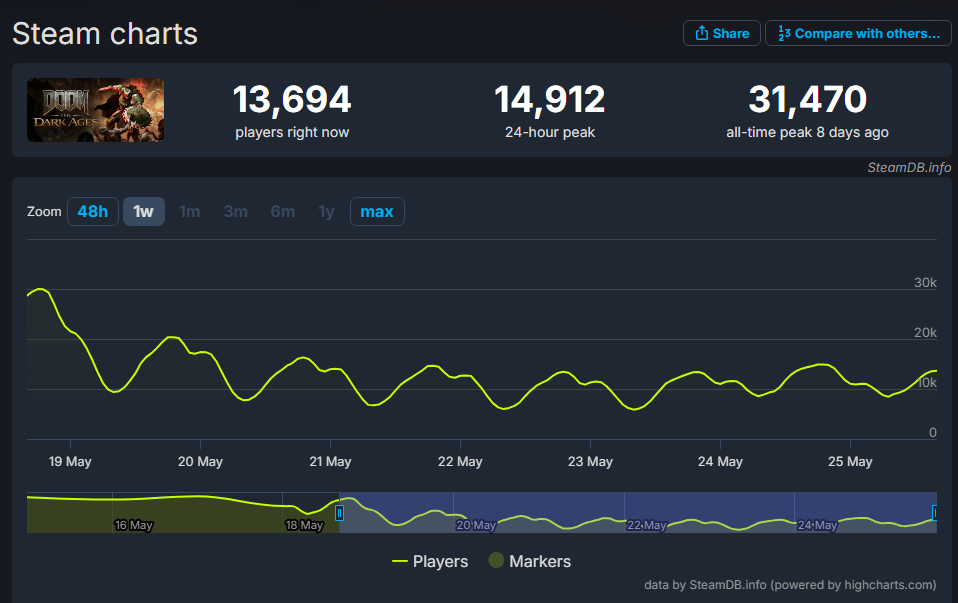The width and height of the screenshot is (958, 603).
Task: Click the 23 May axis label
Action: coord(590,462)
